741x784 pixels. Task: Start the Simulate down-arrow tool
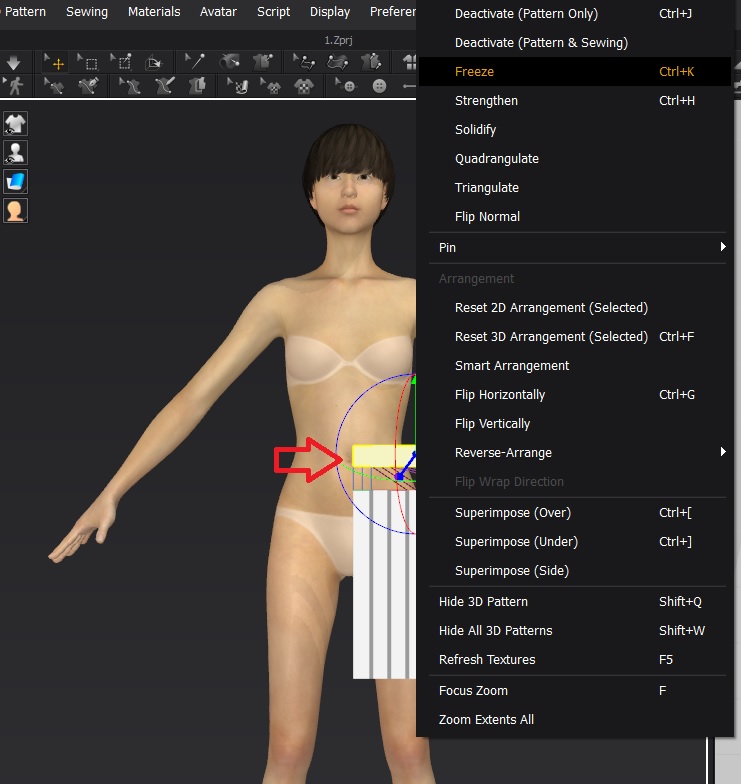tap(14, 62)
